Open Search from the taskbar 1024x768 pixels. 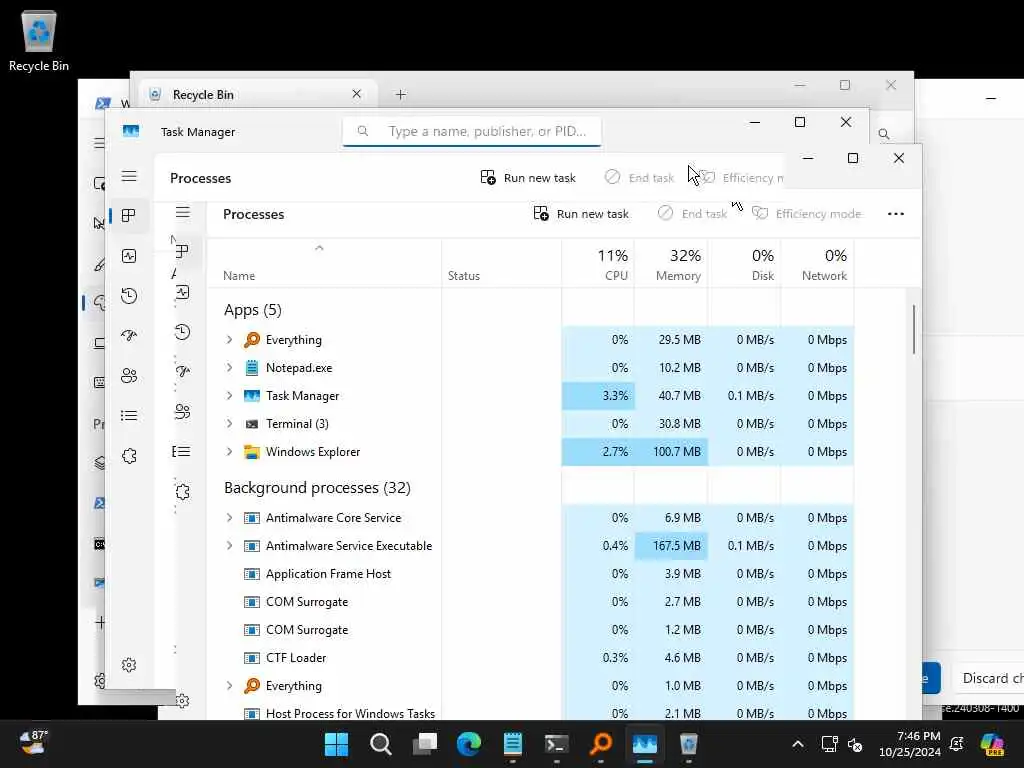pos(381,744)
